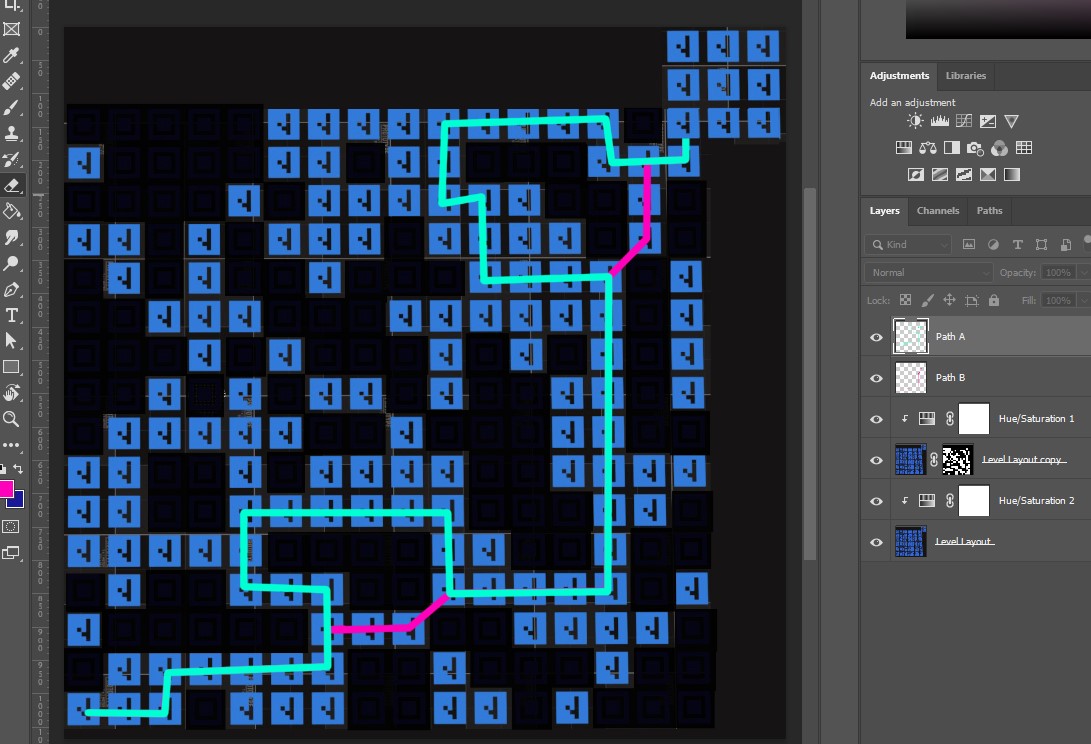Add an Invert adjustment
Screen dimensions: 1091x744
tap(916, 175)
